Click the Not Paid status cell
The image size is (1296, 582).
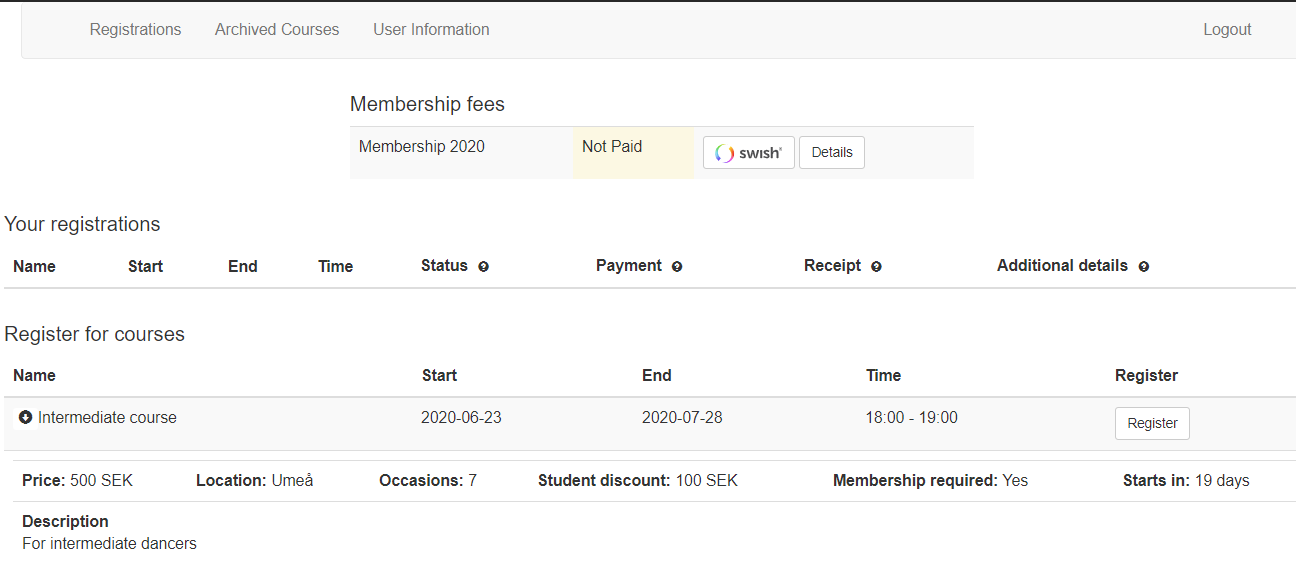point(612,147)
